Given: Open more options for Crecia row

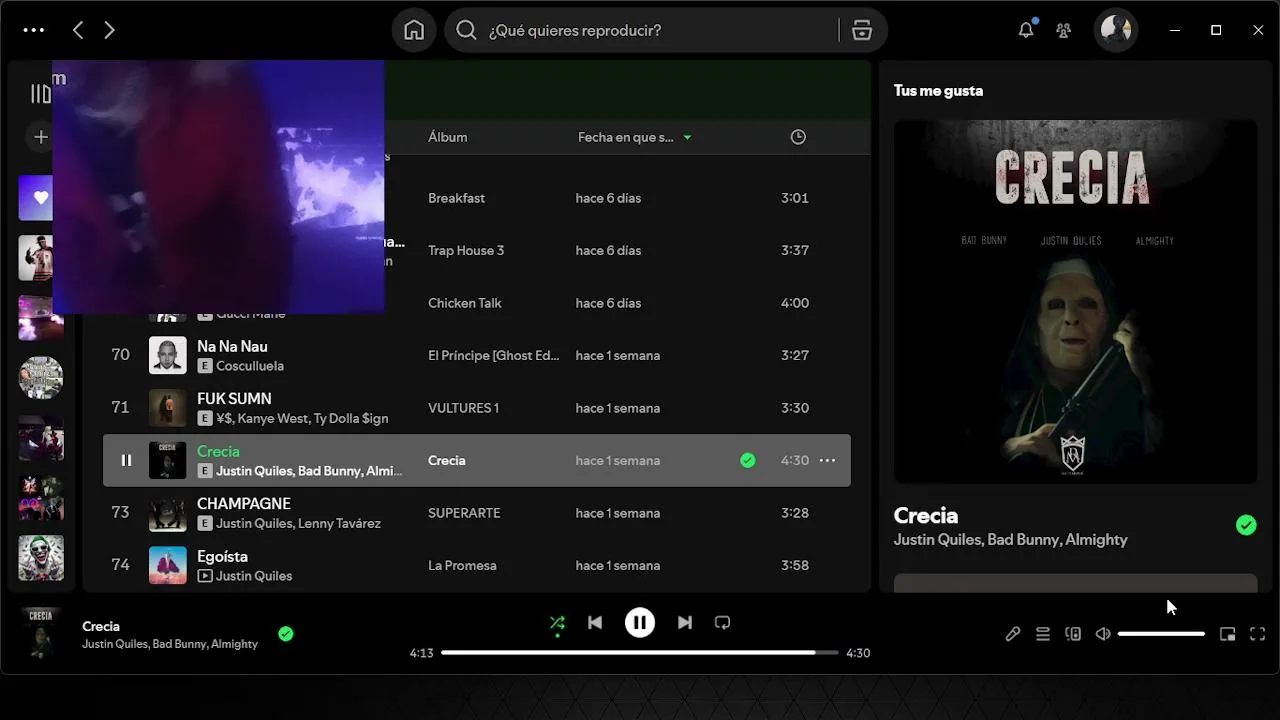Looking at the screenshot, I should click(x=827, y=460).
